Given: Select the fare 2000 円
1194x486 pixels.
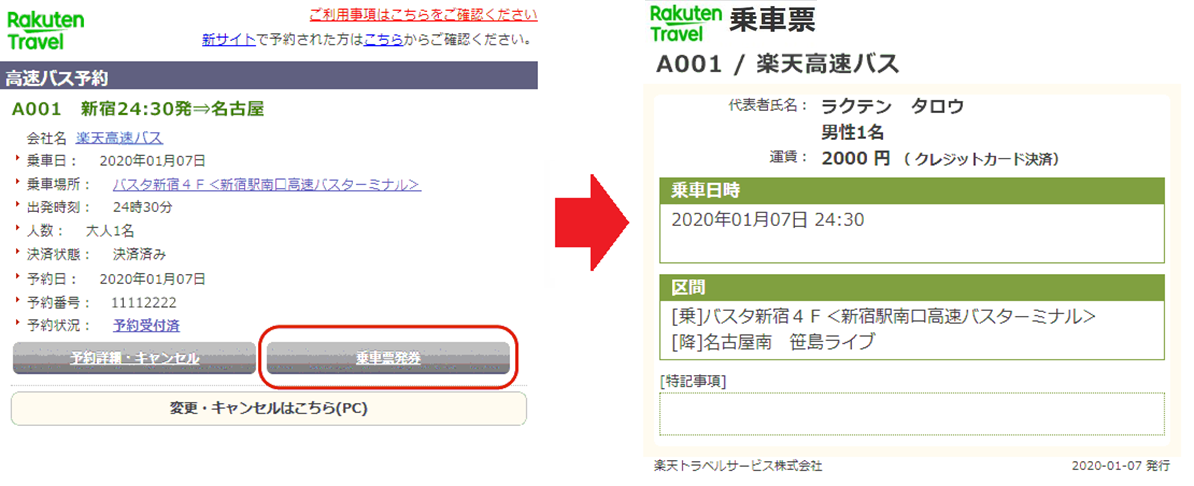Looking at the screenshot, I should tap(856, 159).
